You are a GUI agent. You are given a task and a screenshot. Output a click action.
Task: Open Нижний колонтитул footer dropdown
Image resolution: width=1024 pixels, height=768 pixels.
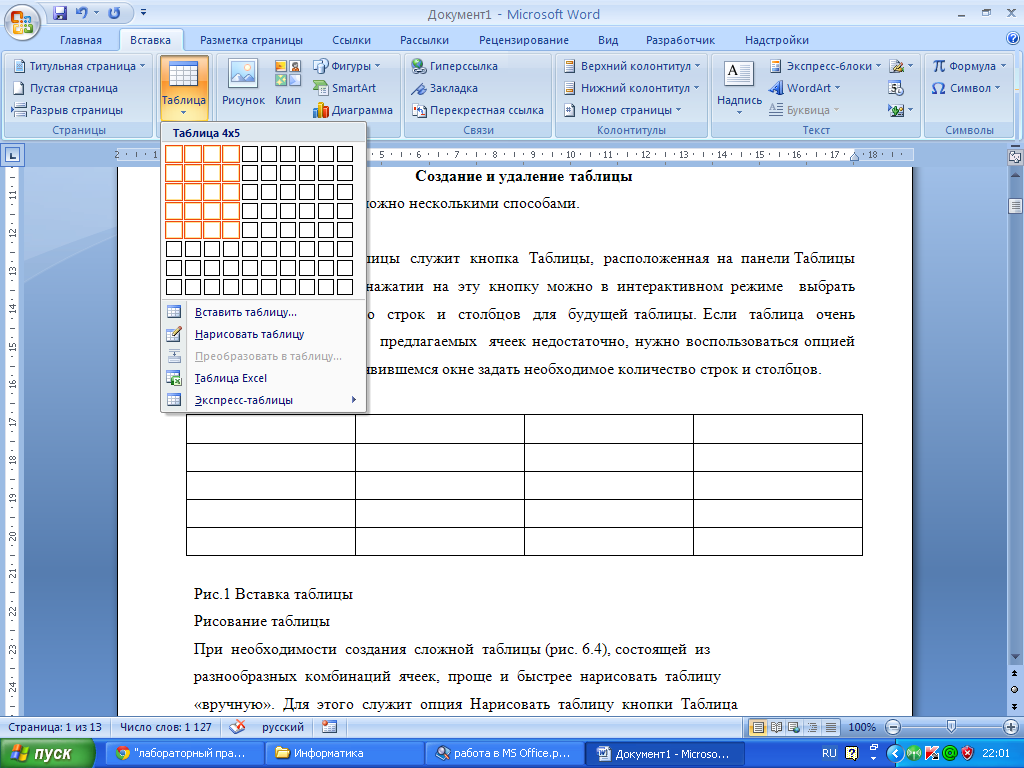click(x=631, y=88)
